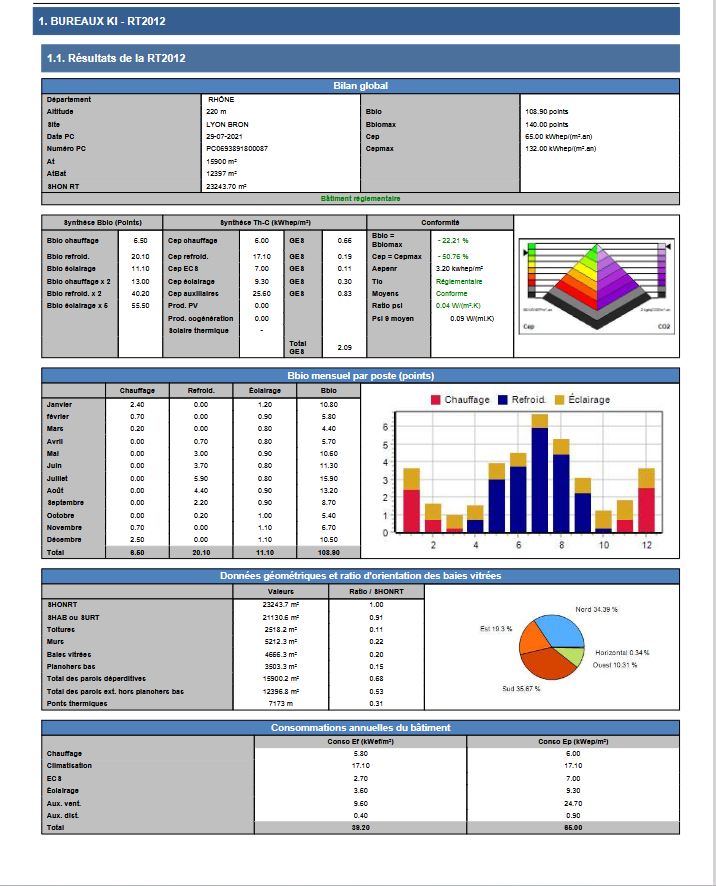
Task: Click the 'Bilan global' table header
Action: coord(361,86)
